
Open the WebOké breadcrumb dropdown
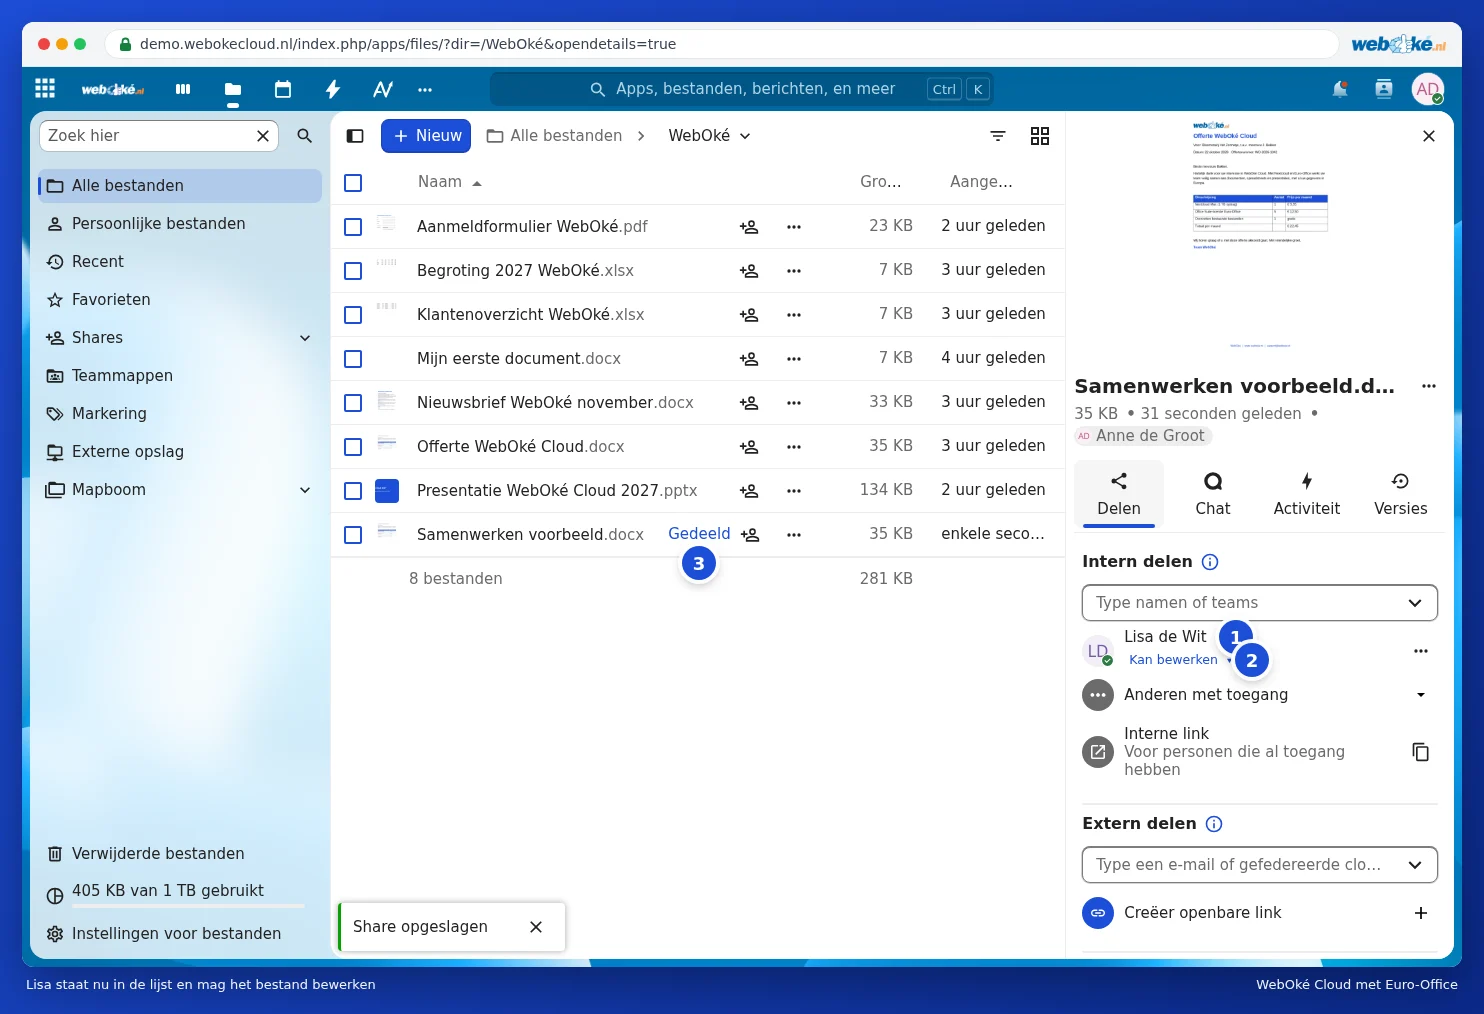coord(709,136)
